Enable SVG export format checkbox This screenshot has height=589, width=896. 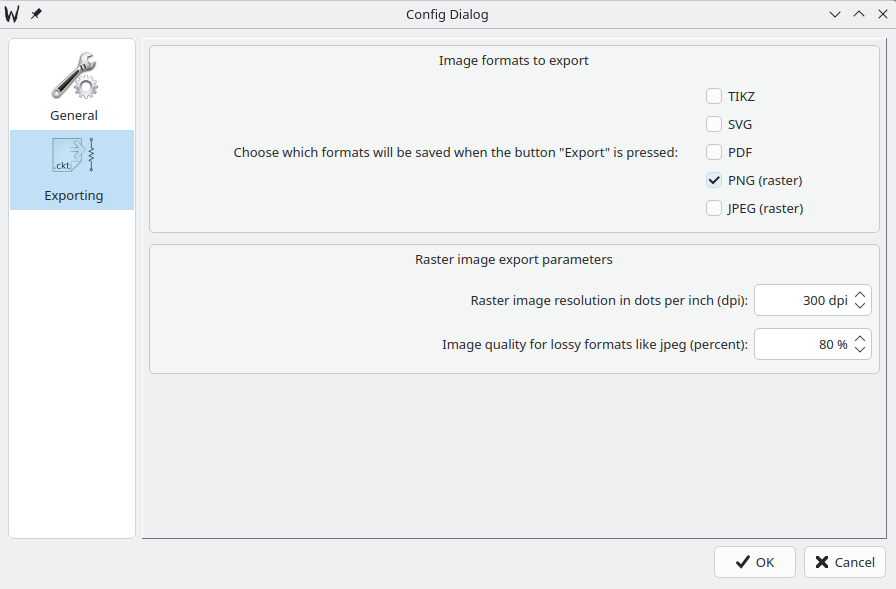714,125
